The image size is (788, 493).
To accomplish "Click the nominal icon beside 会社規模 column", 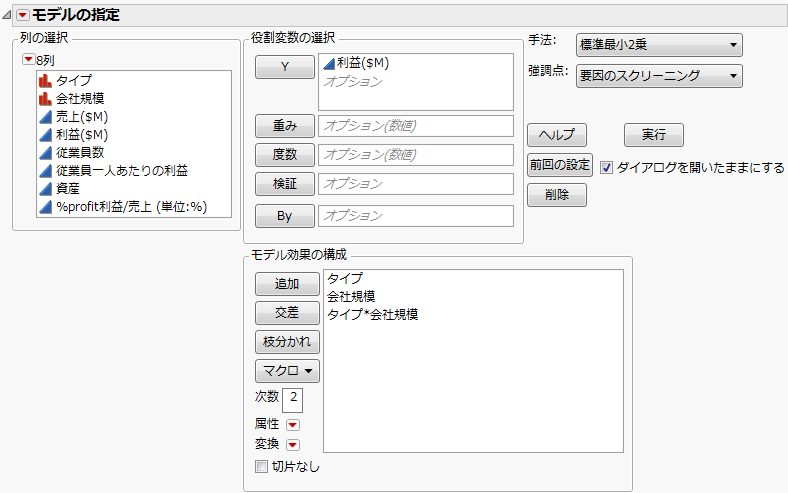I will [45, 98].
